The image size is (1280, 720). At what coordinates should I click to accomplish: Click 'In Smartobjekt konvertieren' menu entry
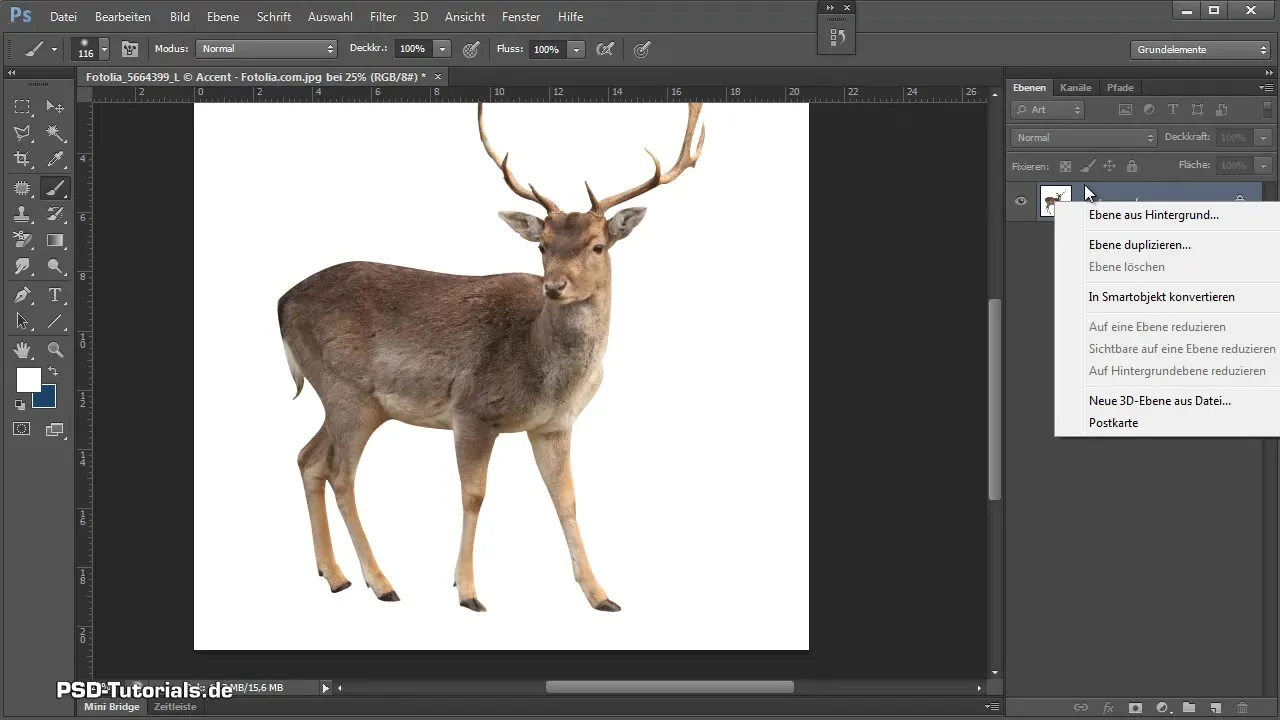tap(1161, 297)
